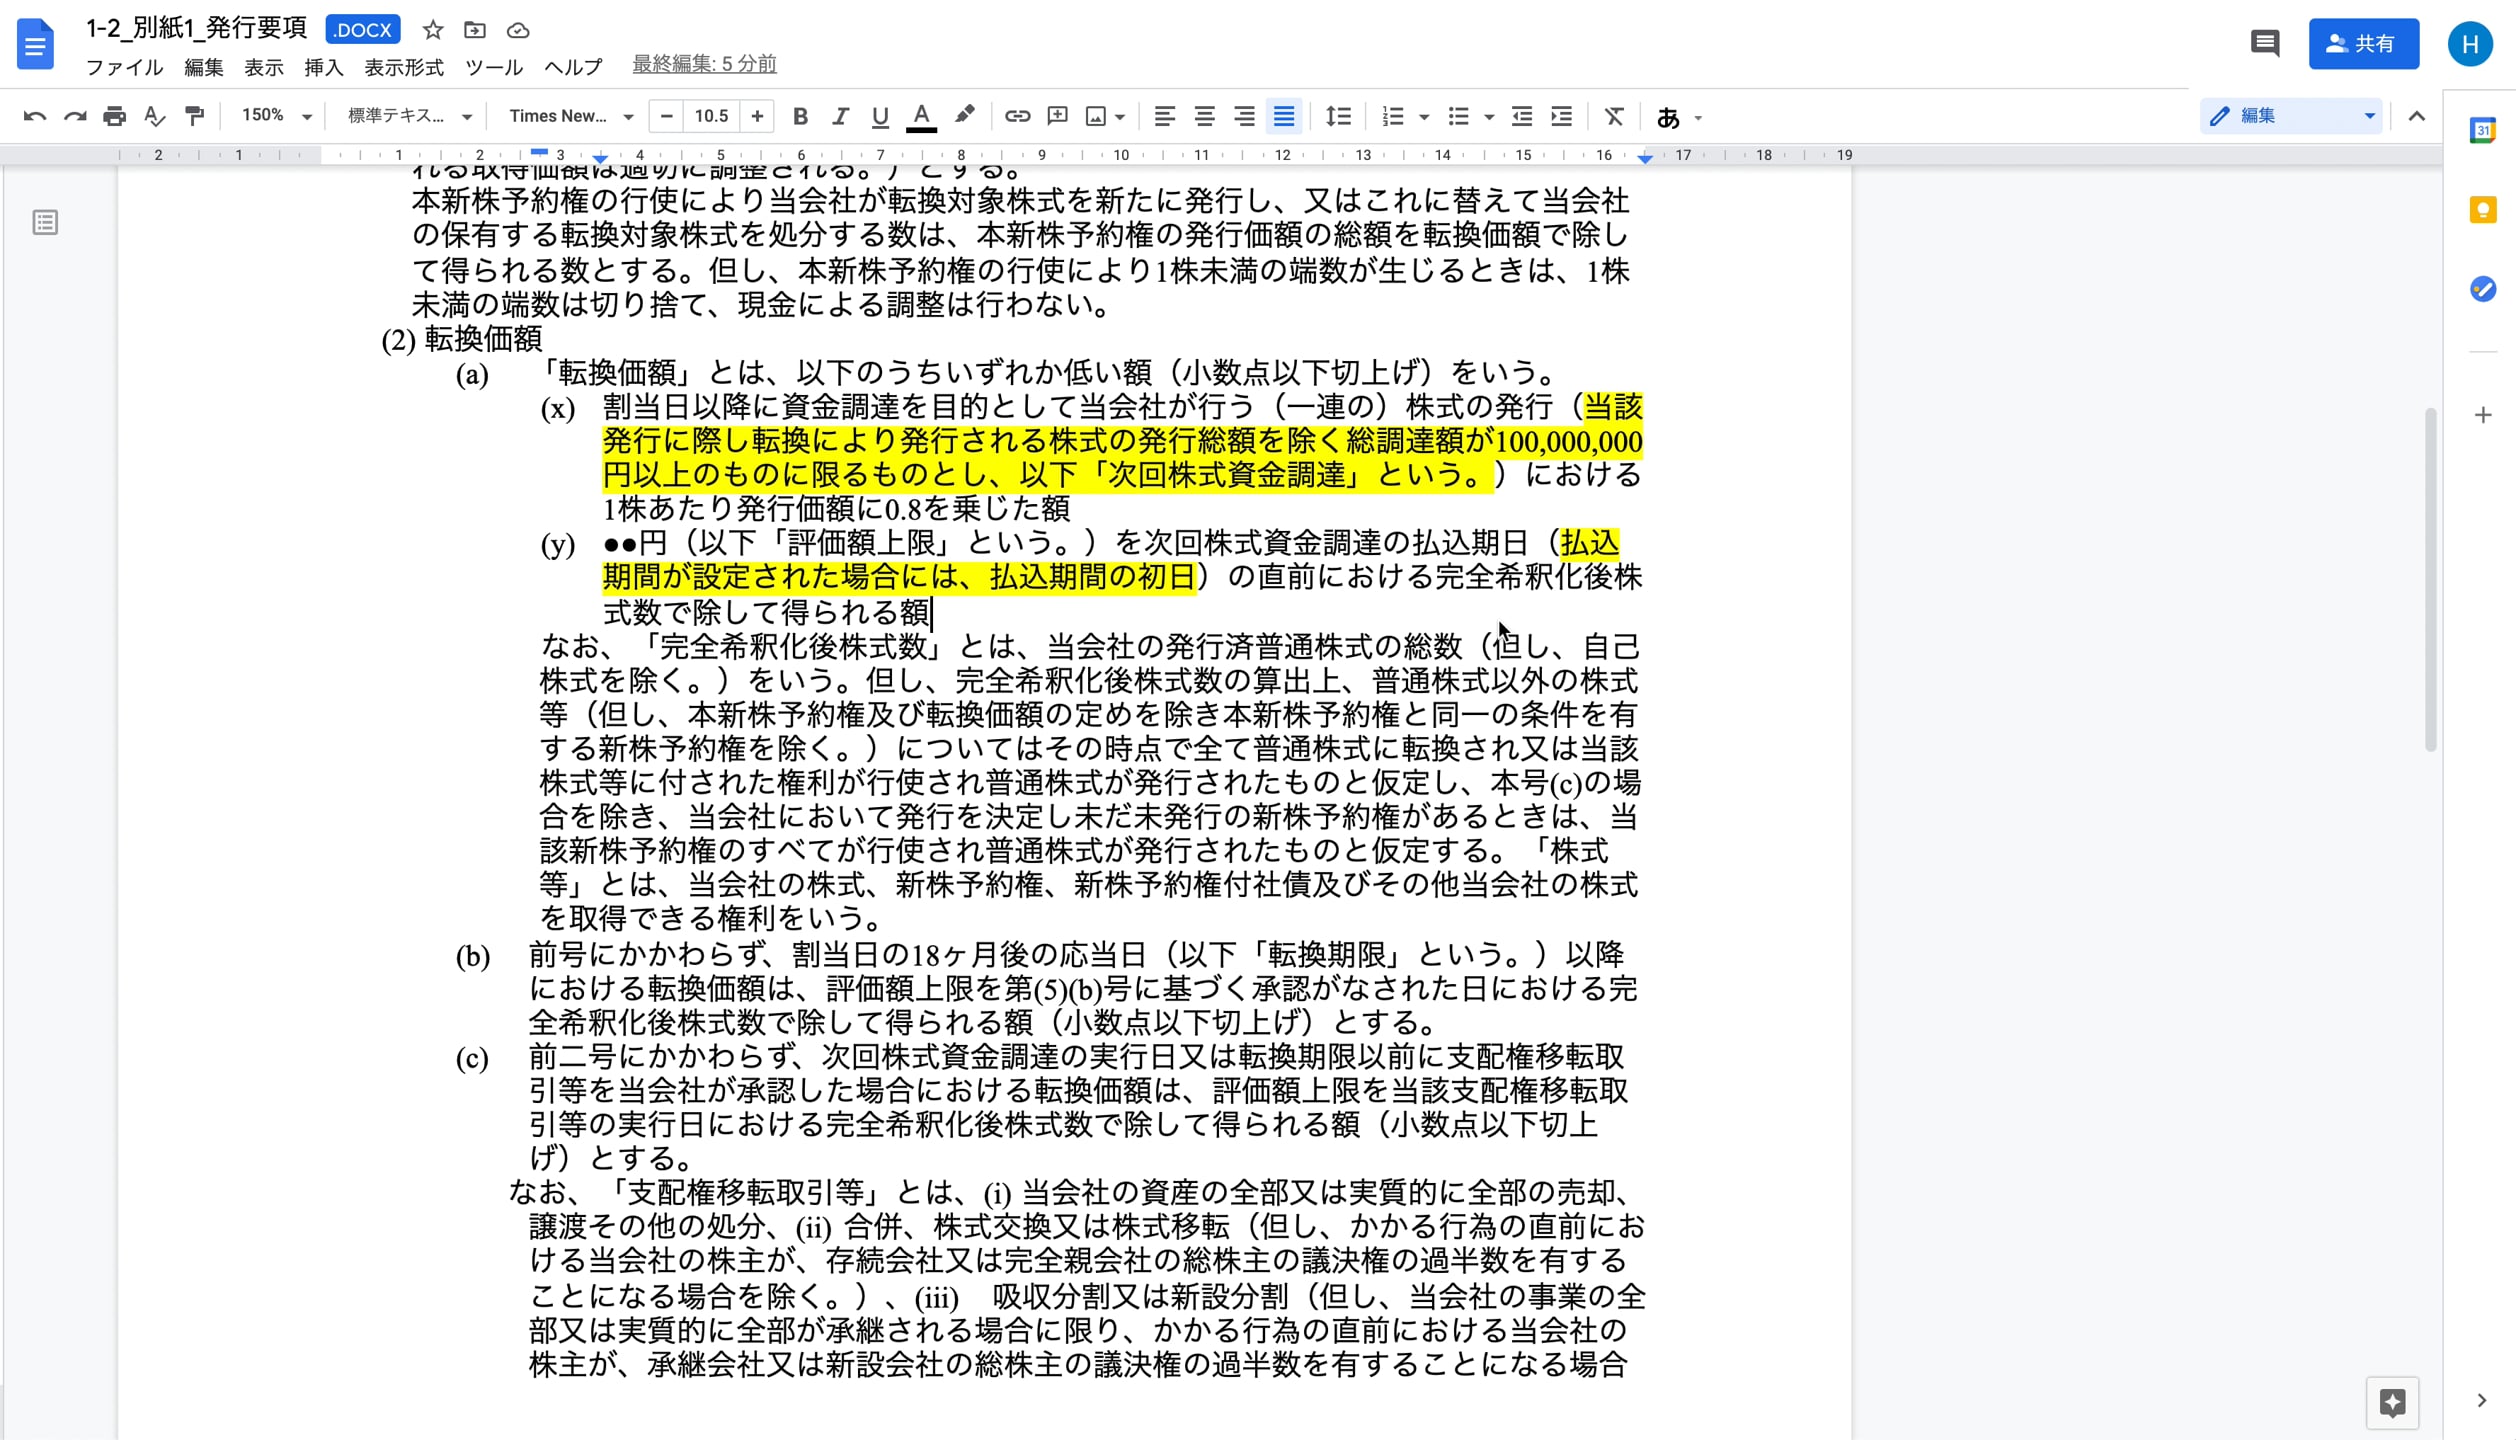Screen dimensions: 2516x1440
Task: Open Google Keep in side panel
Action: [x=2483, y=210]
